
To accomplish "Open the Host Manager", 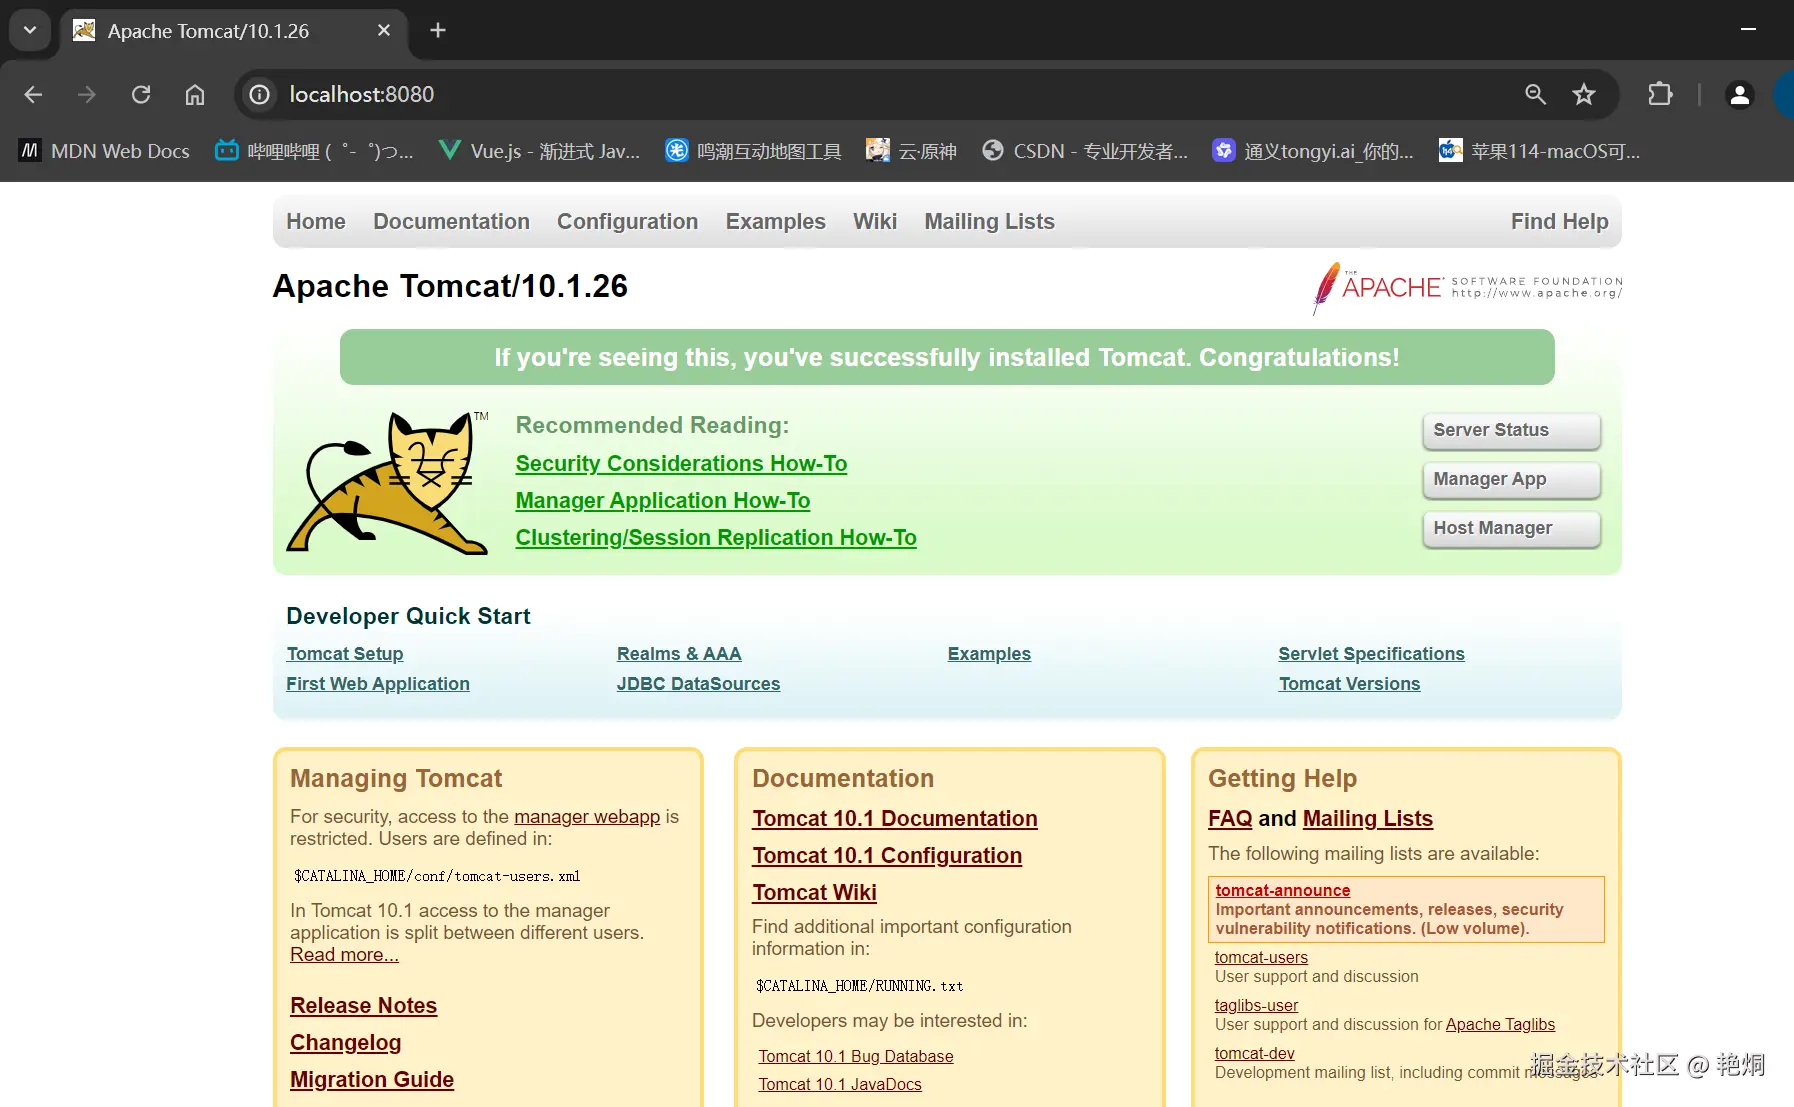I will [x=1511, y=528].
